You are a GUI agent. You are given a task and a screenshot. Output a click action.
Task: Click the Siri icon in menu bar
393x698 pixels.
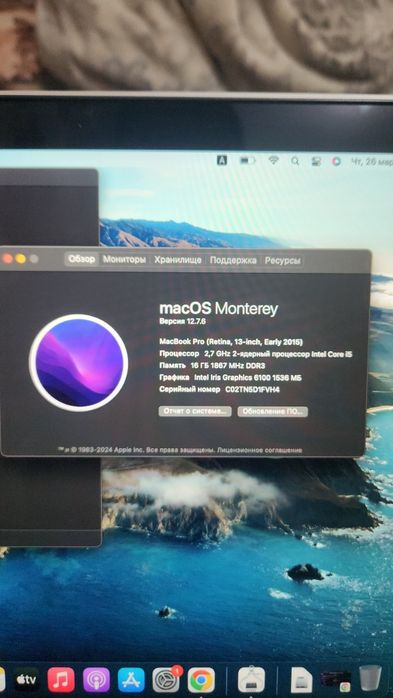point(336,161)
